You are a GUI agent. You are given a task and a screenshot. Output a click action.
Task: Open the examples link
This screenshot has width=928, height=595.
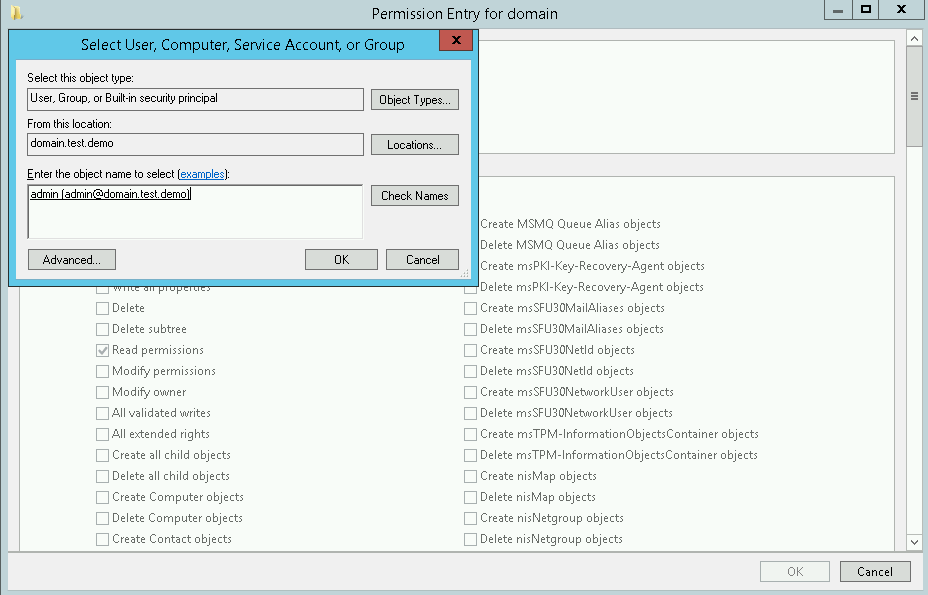[x=202, y=174]
